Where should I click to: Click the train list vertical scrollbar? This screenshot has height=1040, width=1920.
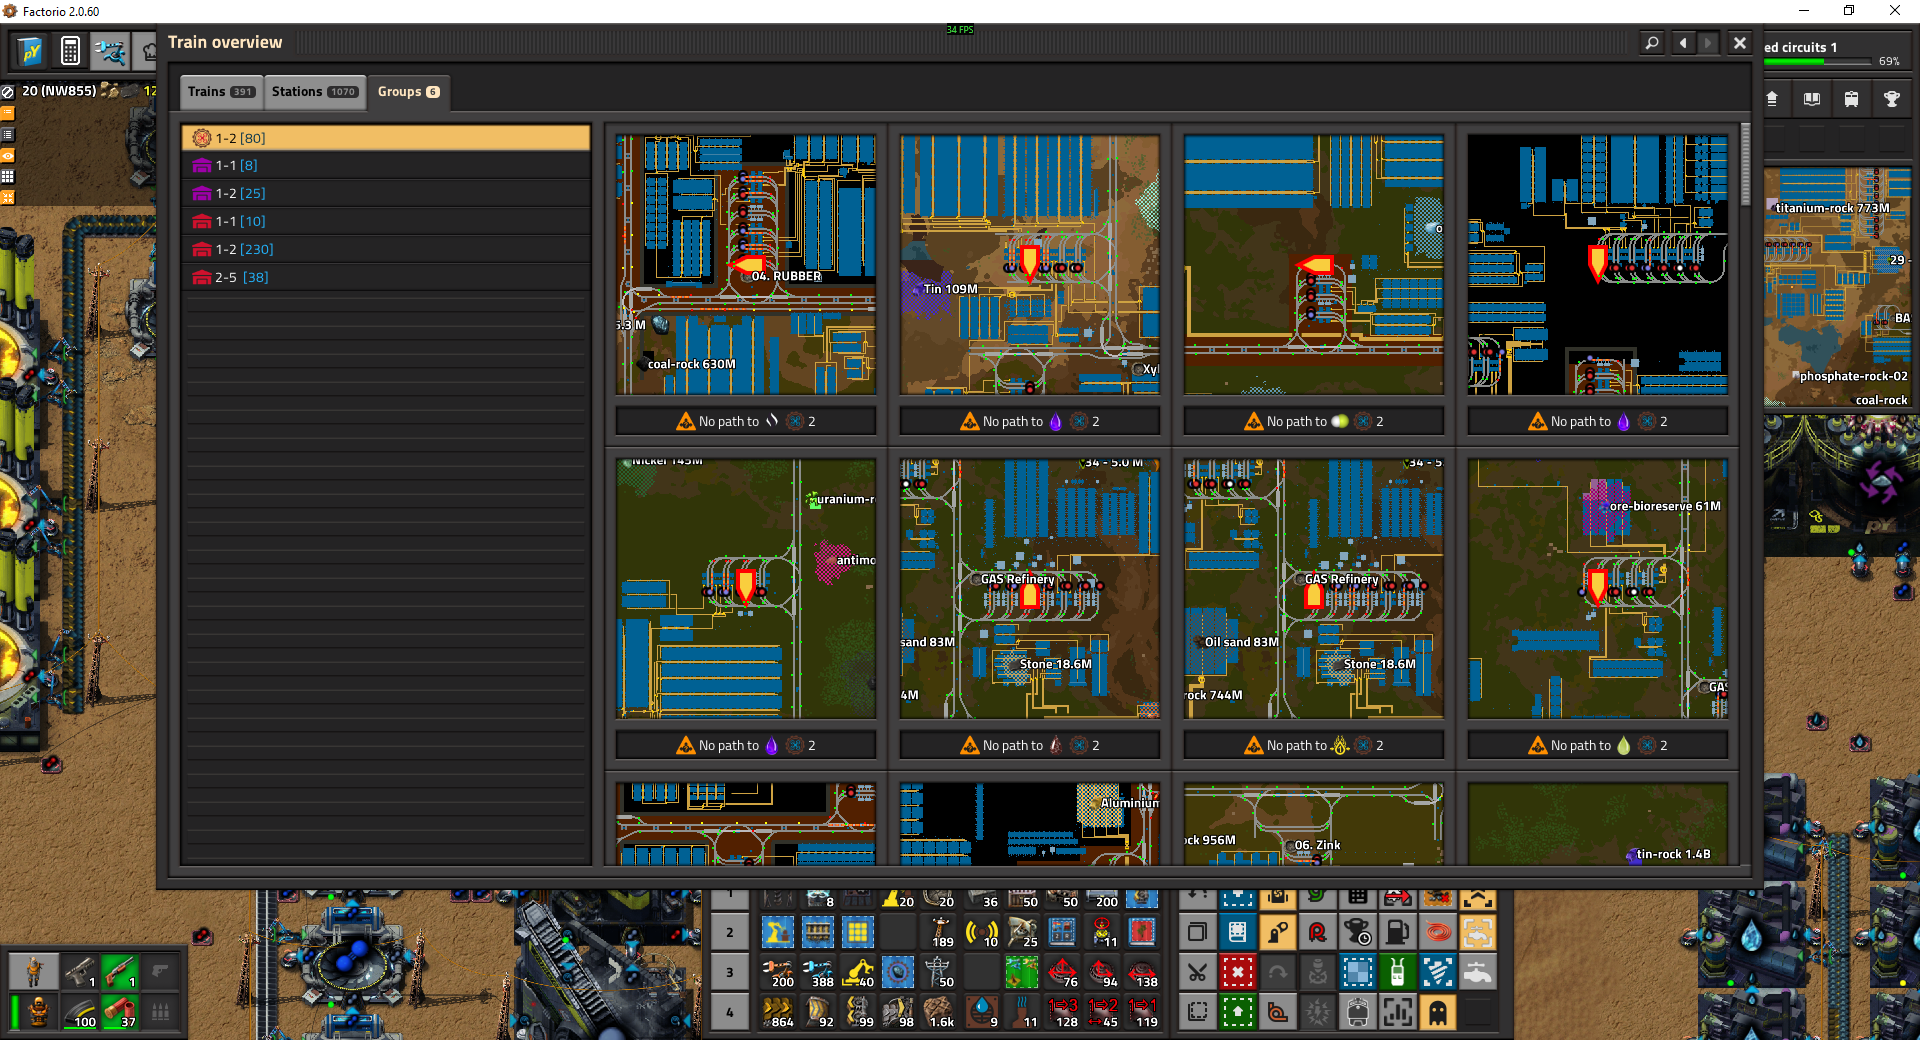click(1746, 165)
